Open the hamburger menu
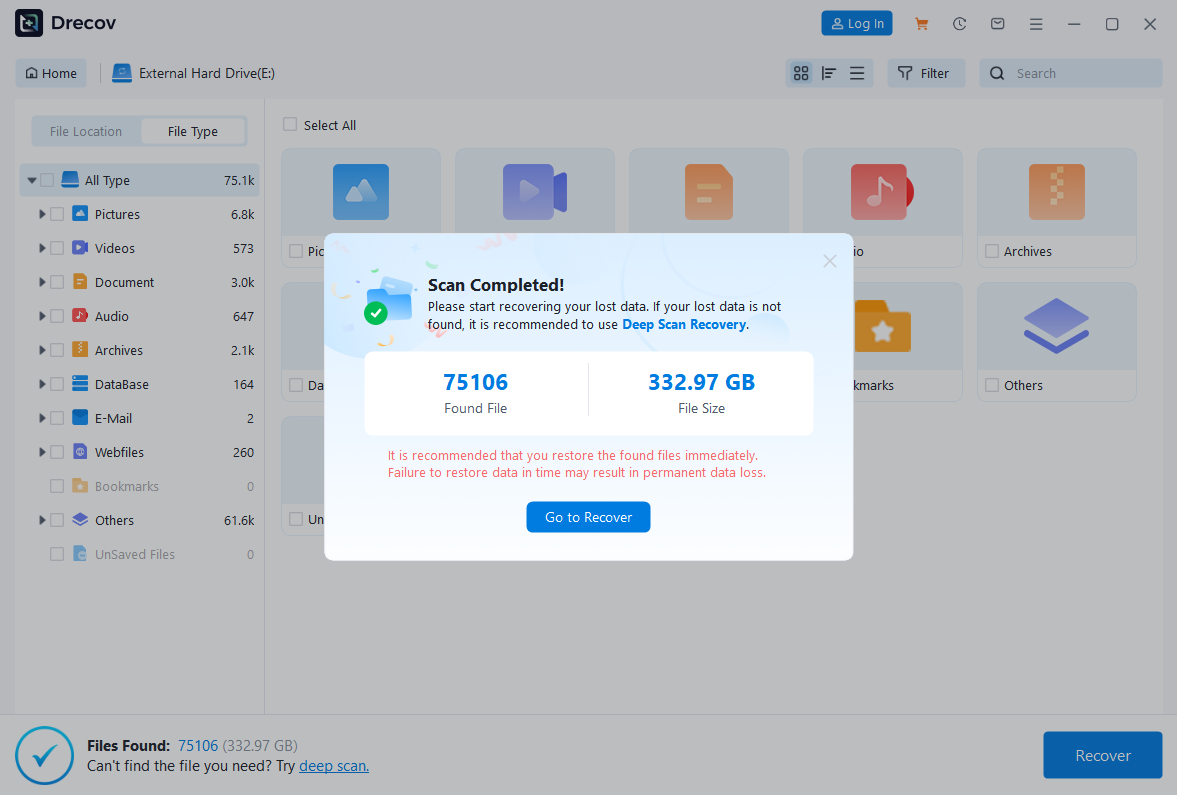 point(1036,23)
